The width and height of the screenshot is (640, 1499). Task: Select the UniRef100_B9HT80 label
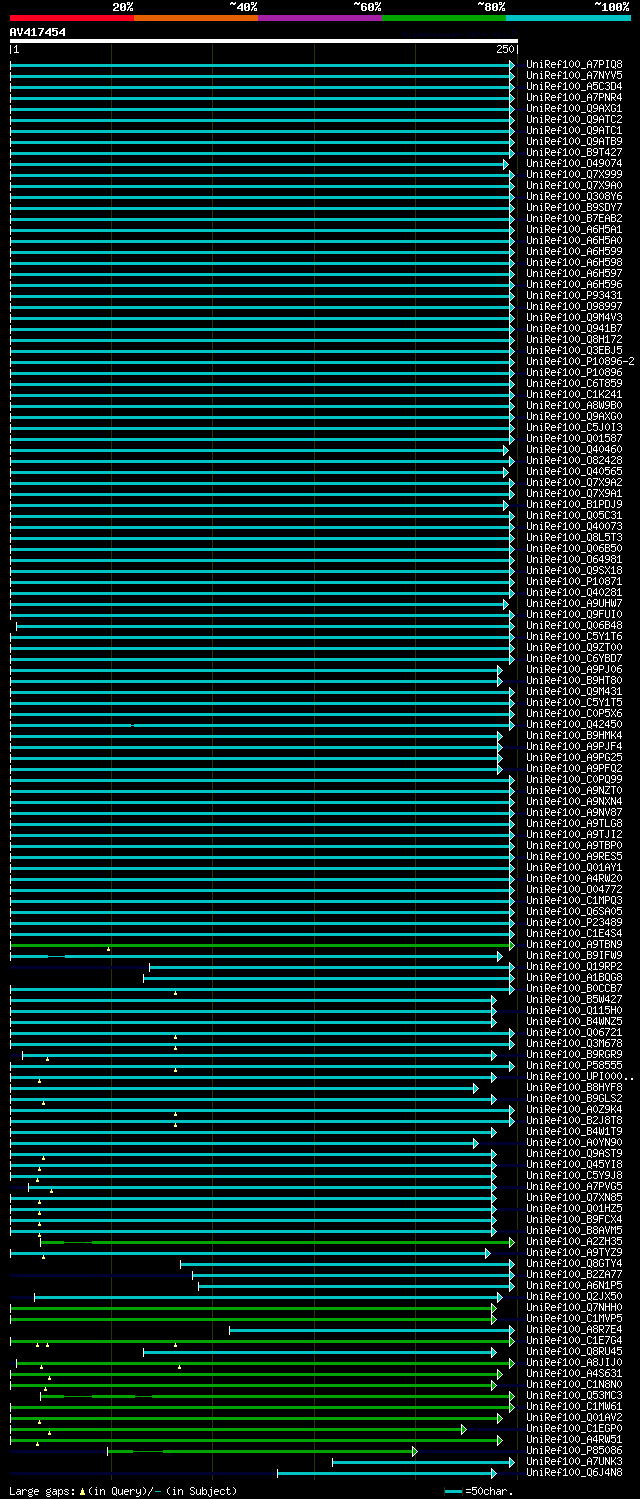(x=574, y=680)
